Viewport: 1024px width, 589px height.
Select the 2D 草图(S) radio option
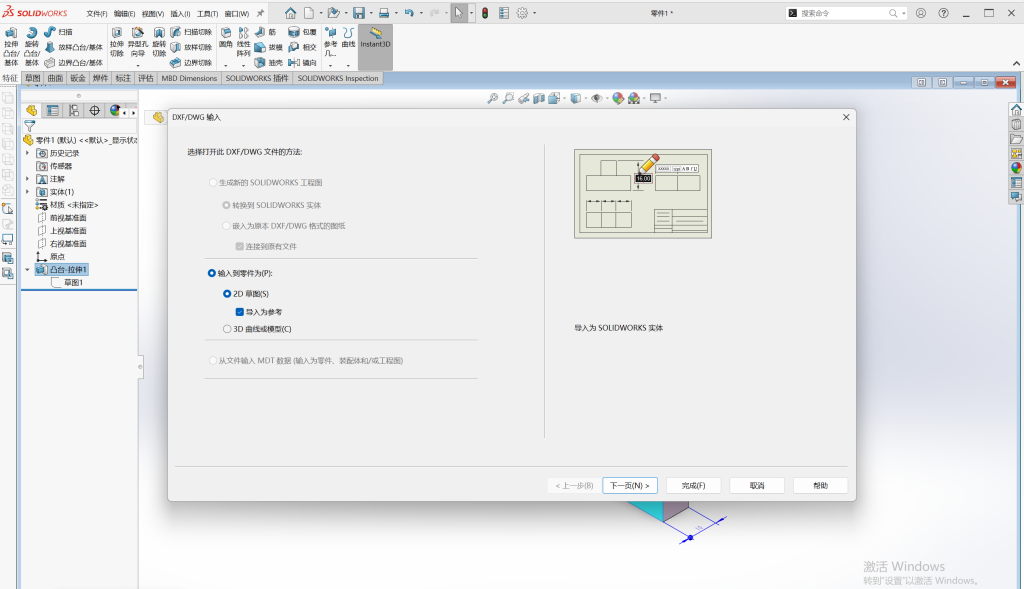pos(227,294)
